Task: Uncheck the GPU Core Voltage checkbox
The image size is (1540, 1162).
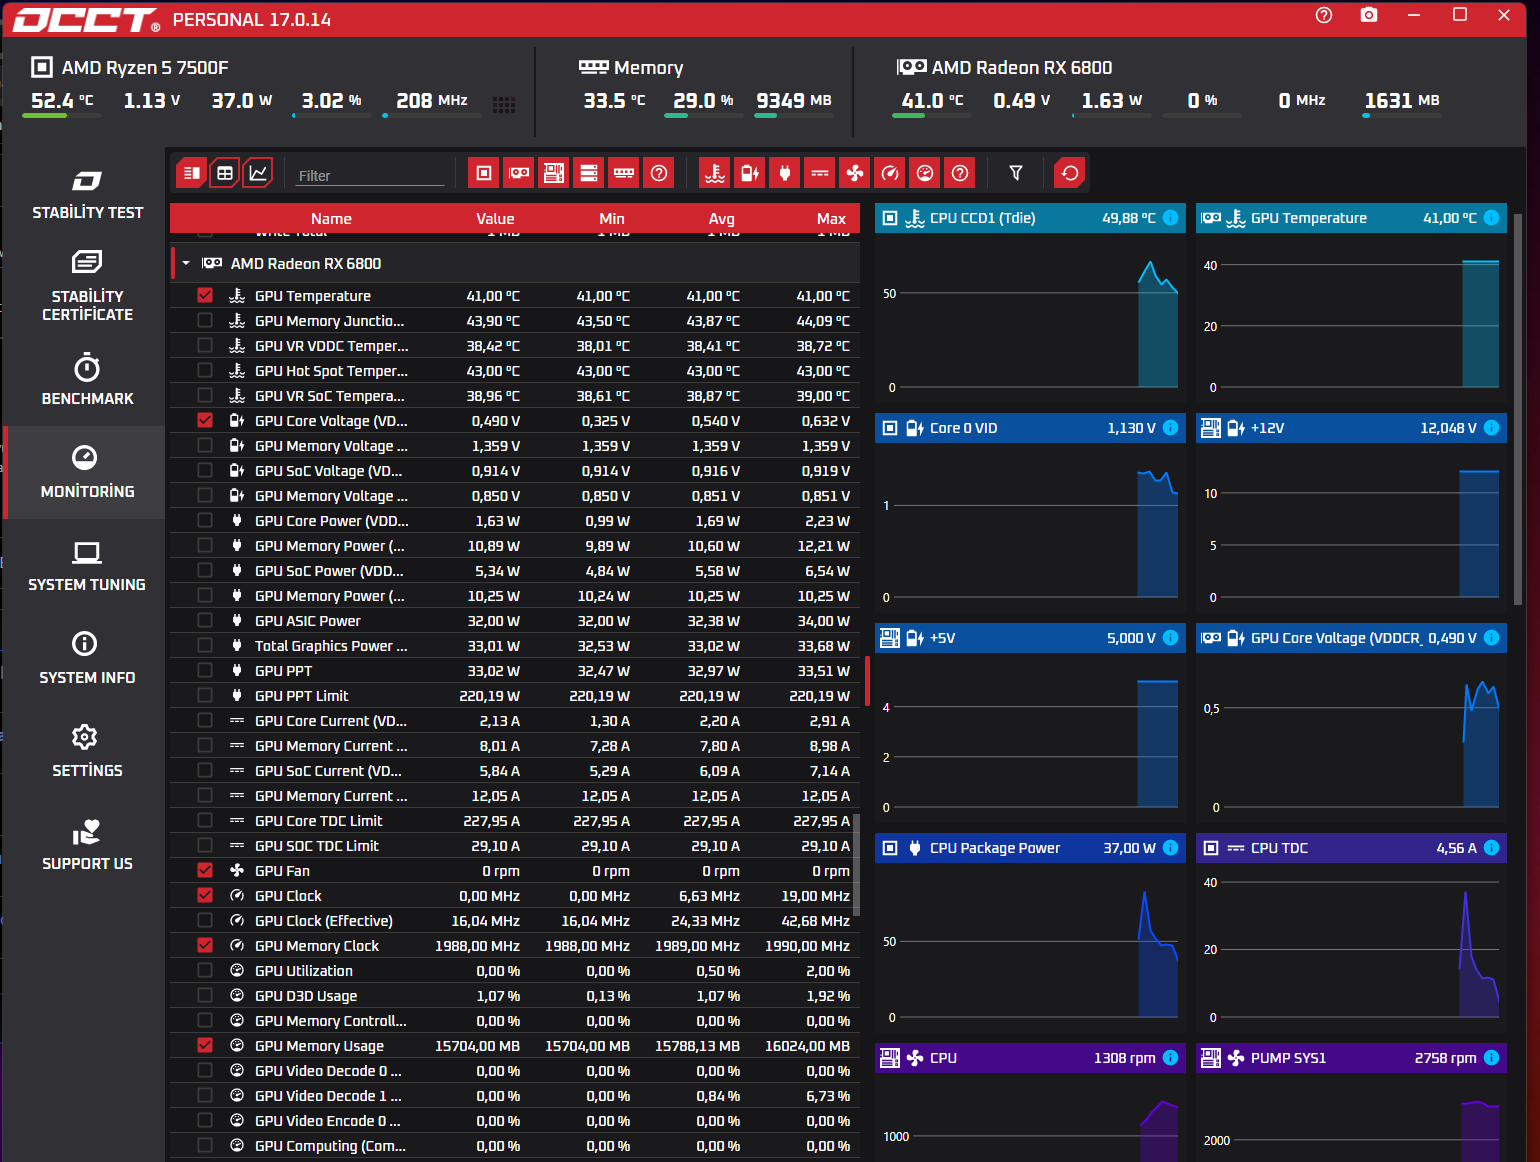Action: tap(205, 420)
